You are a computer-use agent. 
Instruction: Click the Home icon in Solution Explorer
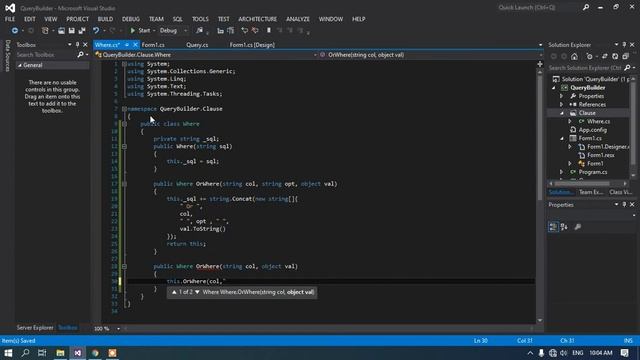pyautogui.click(x=574, y=57)
